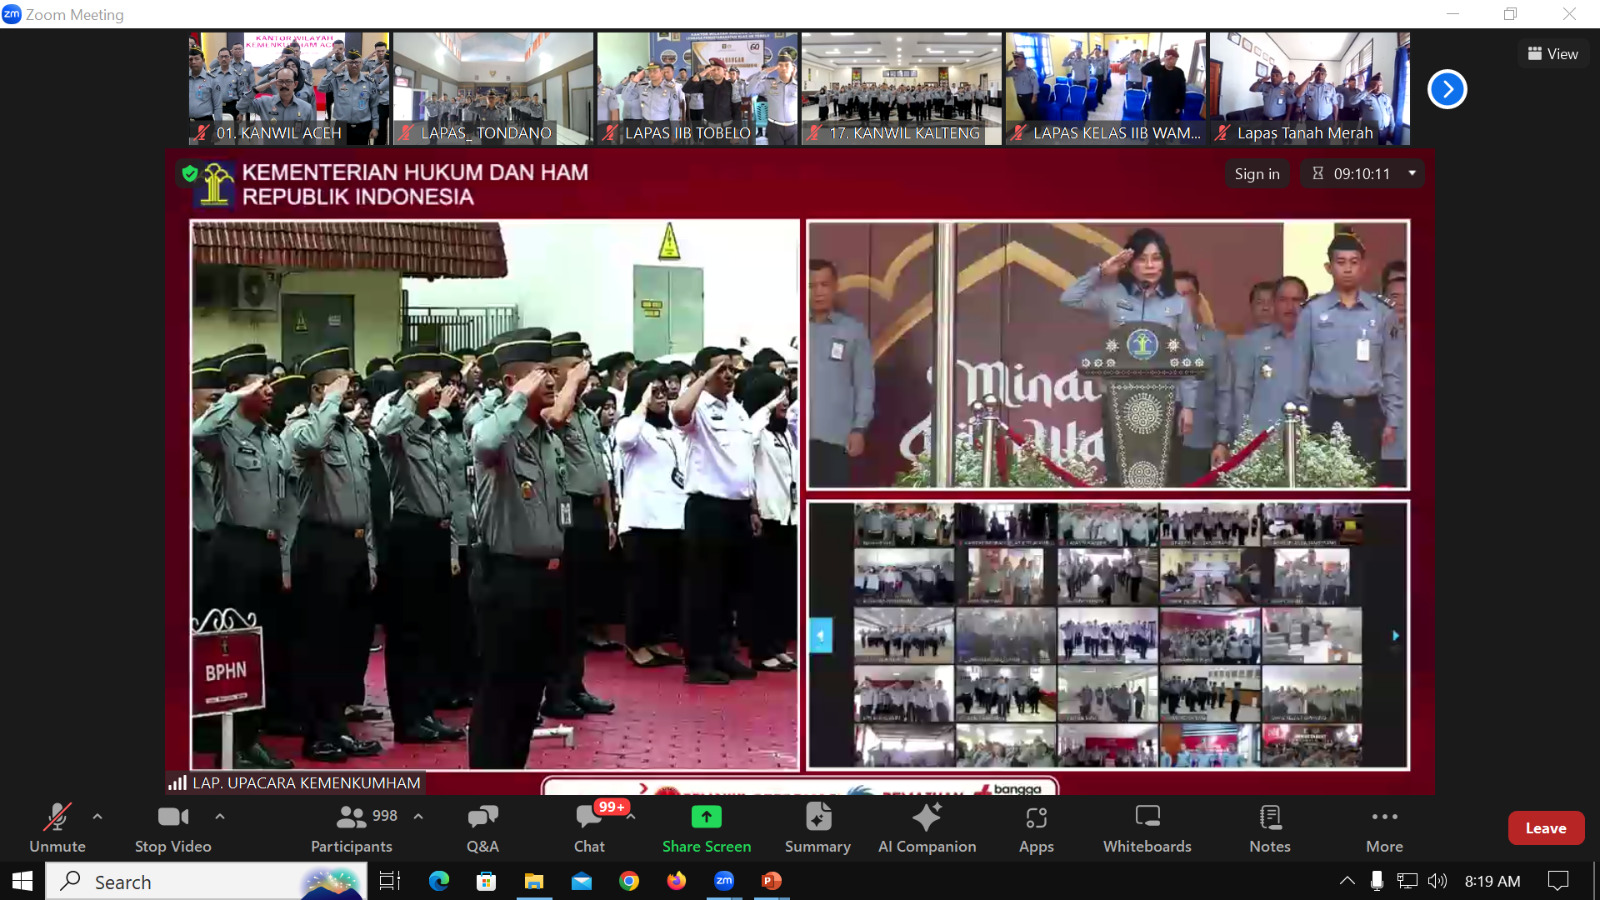Open Whiteboards
The image size is (1600, 900).
point(1147,828)
